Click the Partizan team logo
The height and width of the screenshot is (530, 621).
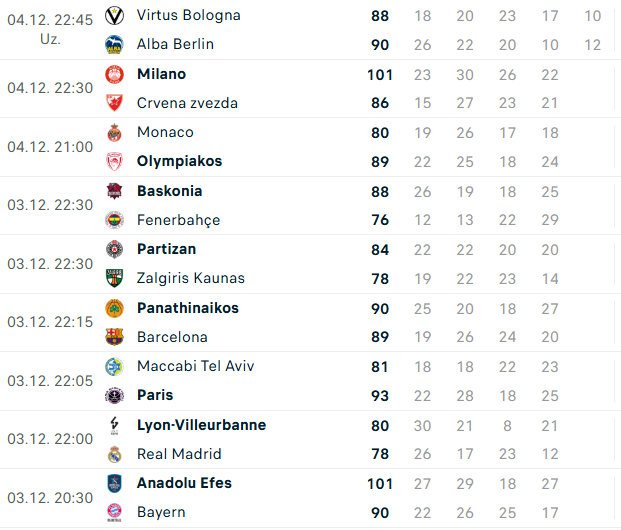pyautogui.click(x=114, y=249)
